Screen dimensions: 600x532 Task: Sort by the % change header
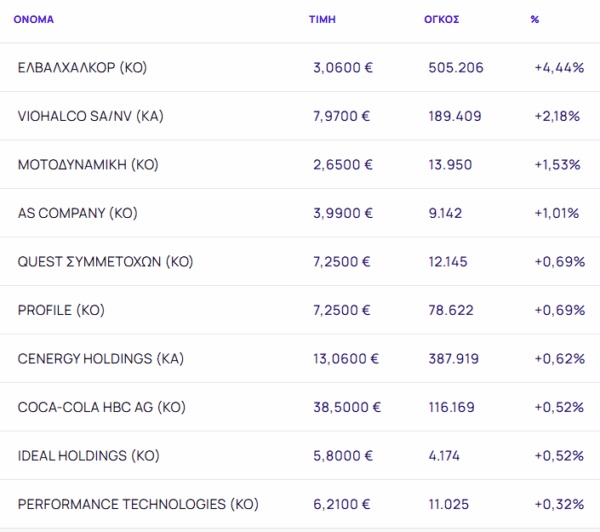(x=535, y=19)
